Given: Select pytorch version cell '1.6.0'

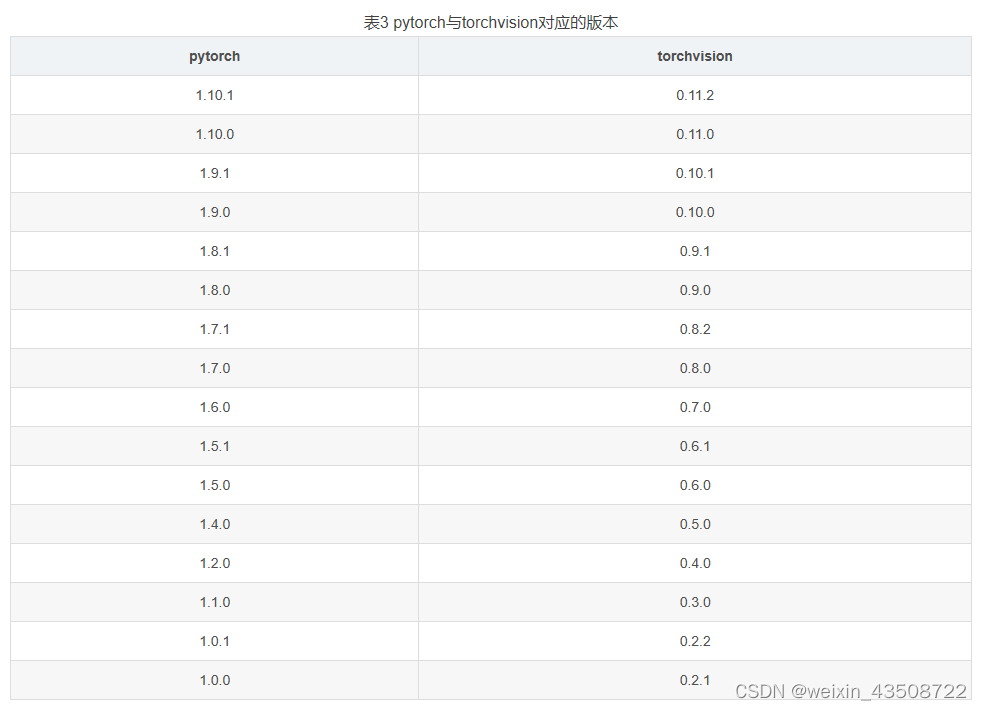Looking at the screenshot, I should [x=215, y=407].
